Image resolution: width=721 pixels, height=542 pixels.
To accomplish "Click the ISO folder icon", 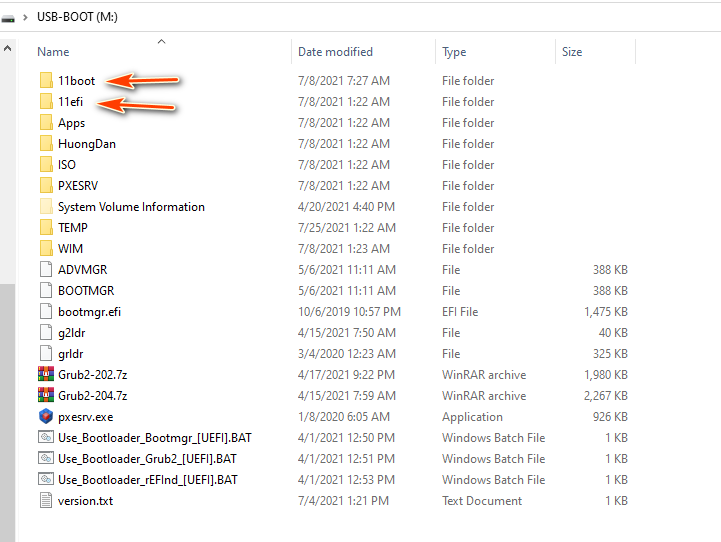I will 46,165.
